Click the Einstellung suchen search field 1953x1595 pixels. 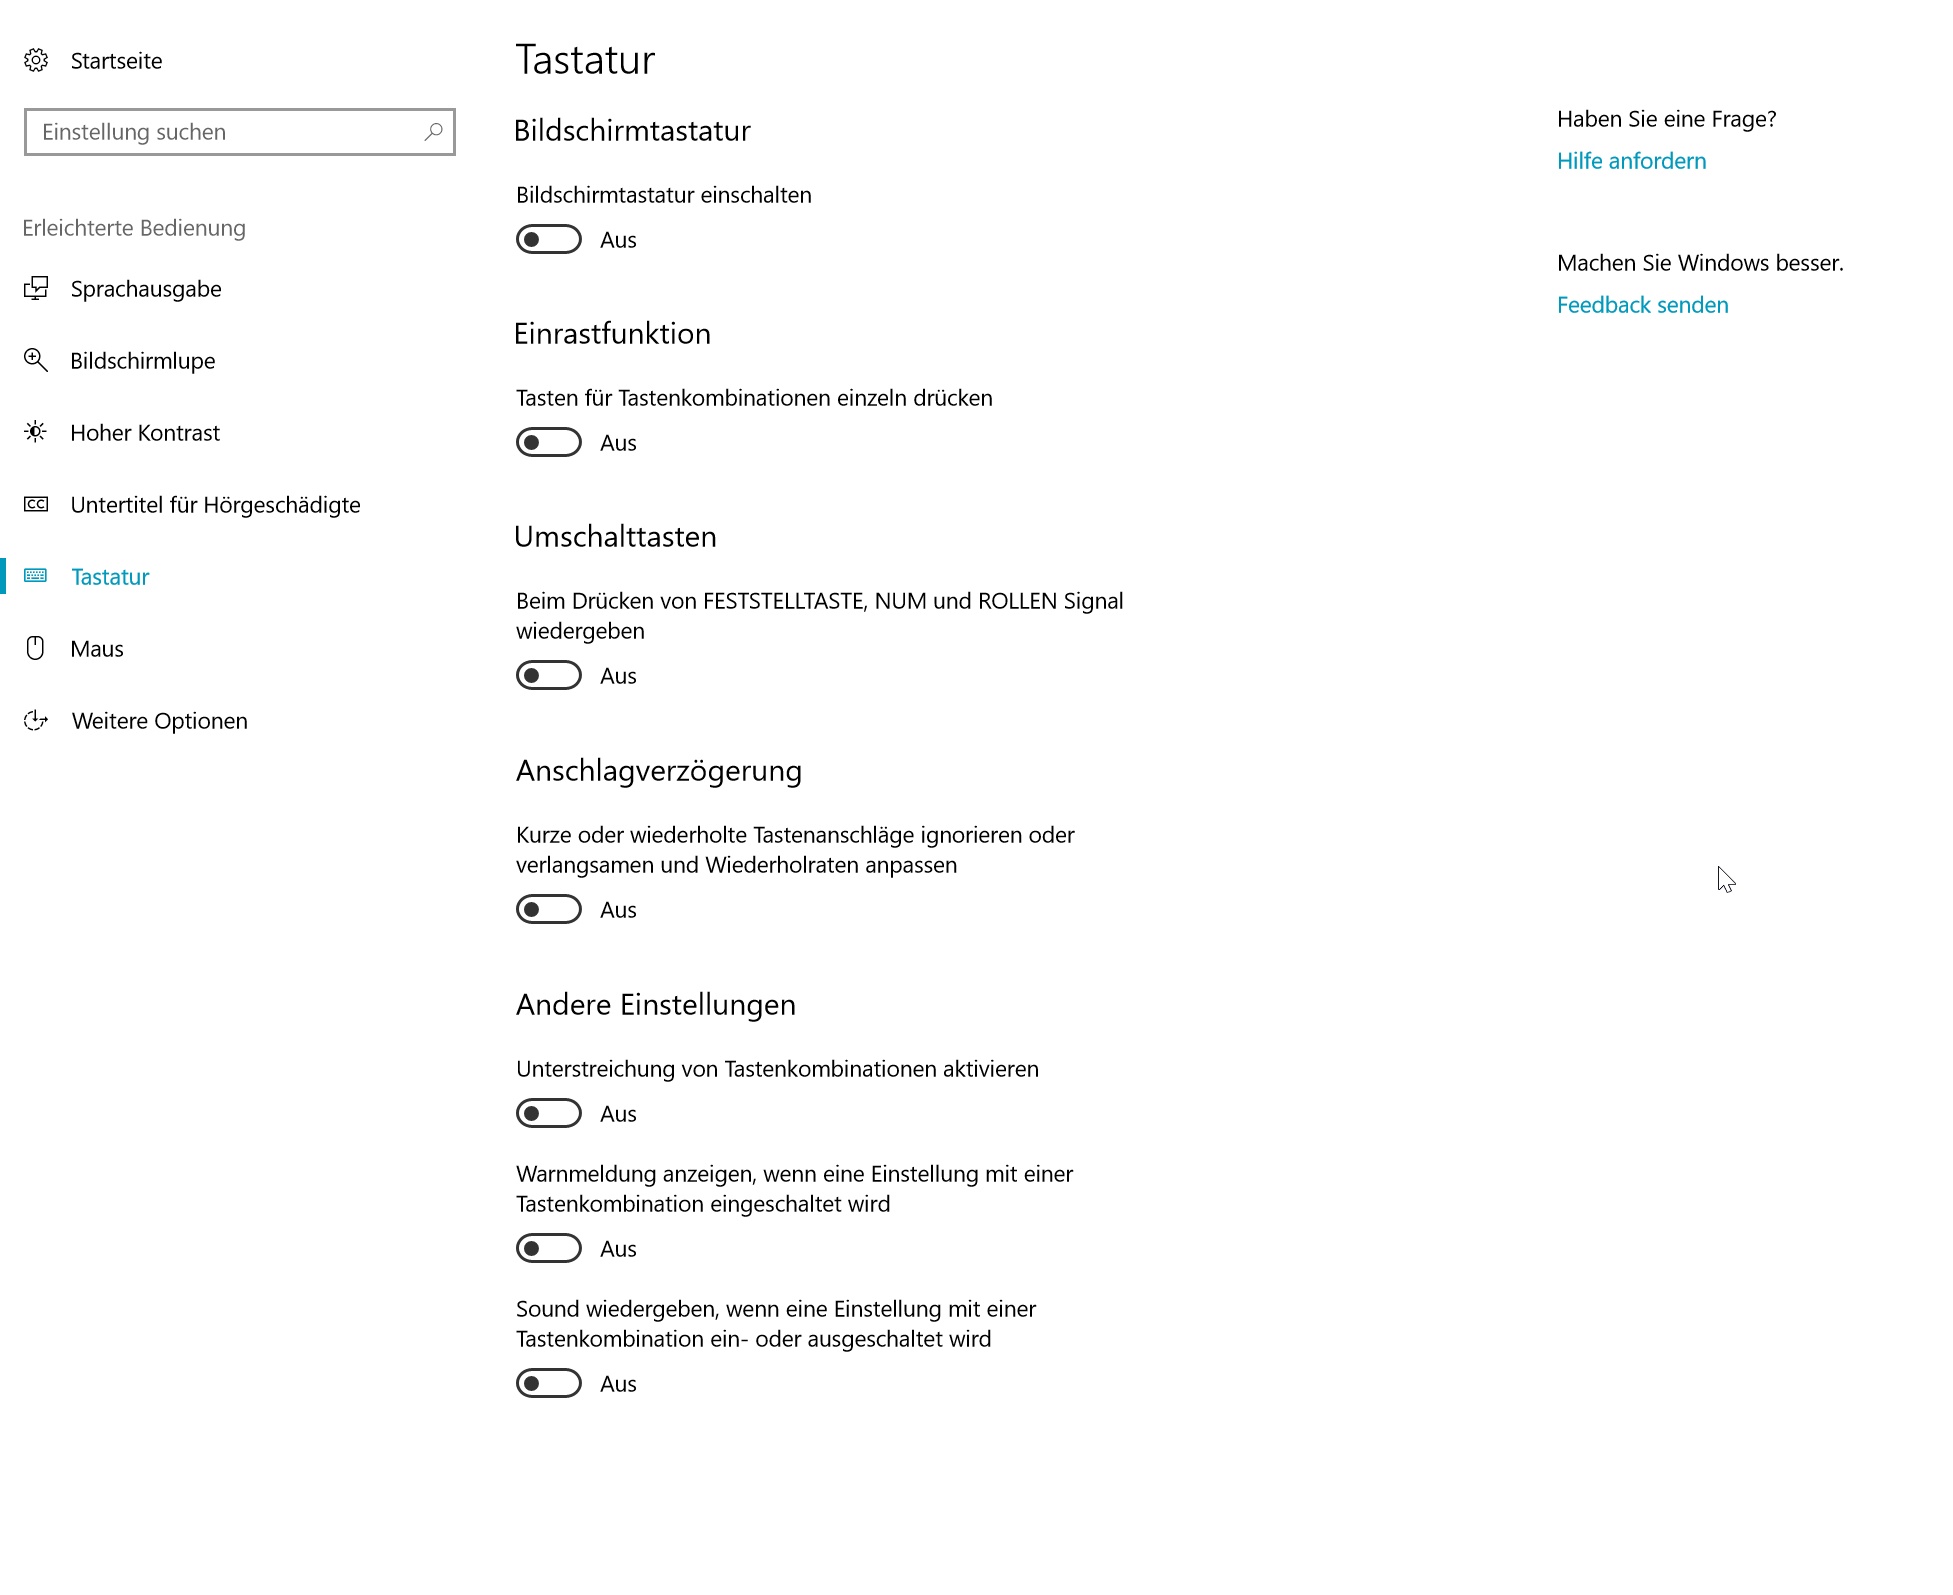[225, 132]
